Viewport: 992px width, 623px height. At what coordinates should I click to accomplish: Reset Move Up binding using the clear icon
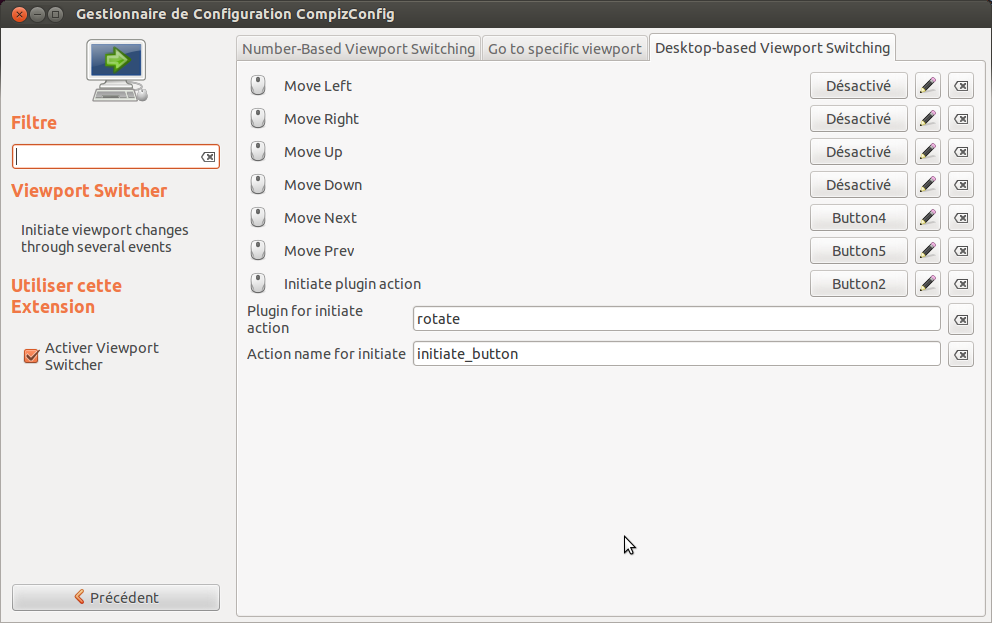pyautogui.click(x=960, y=152)
